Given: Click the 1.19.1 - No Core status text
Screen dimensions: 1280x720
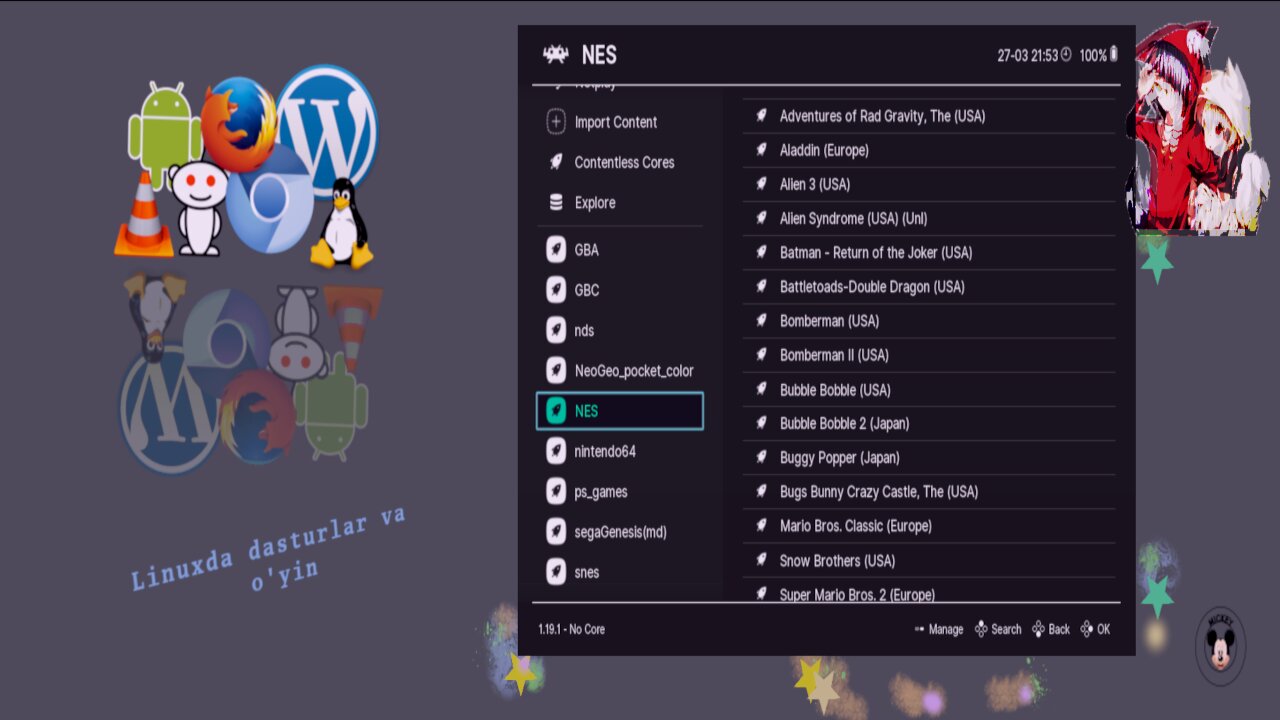Looking at the screenshot, I should click(x=571, y=629).
